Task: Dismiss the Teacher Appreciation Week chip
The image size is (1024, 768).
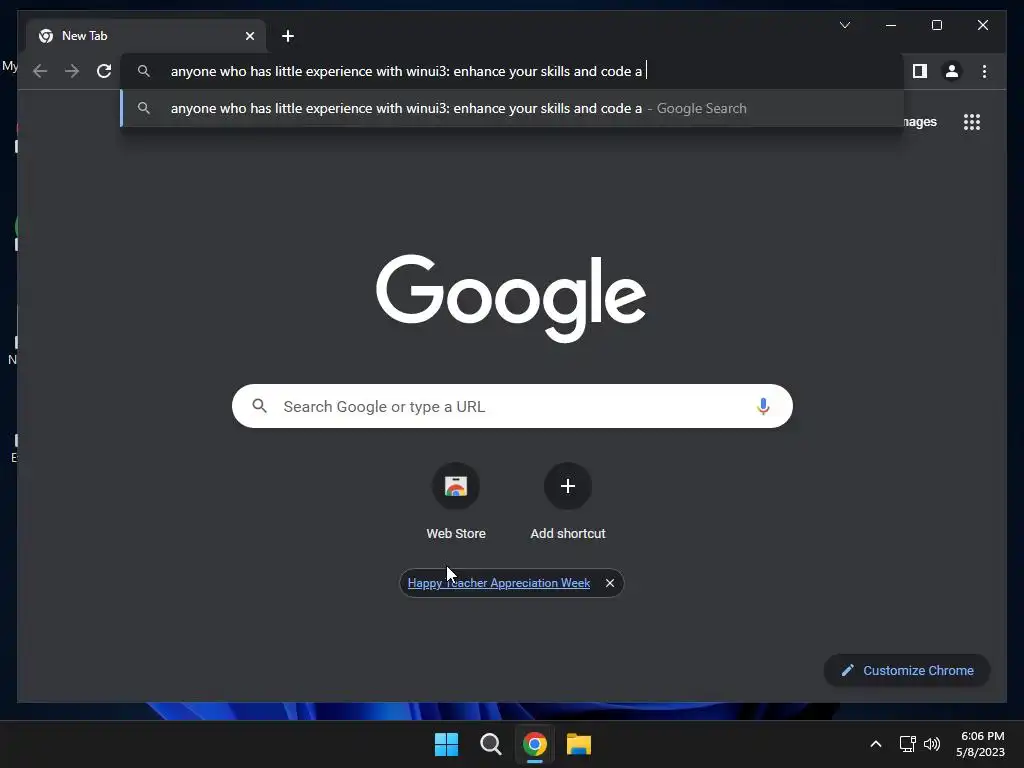Action: point(609,583)
